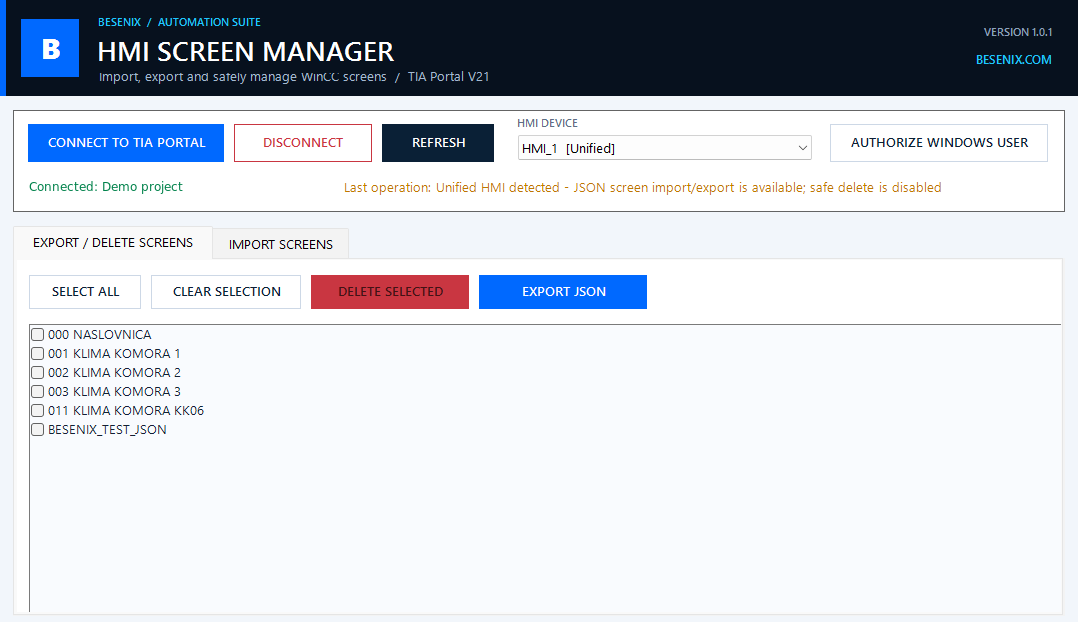Screen dimensions: 1078x622
Task: Check the 002 KLIMA KOMORA 2 checkbox
Action: 38,373
